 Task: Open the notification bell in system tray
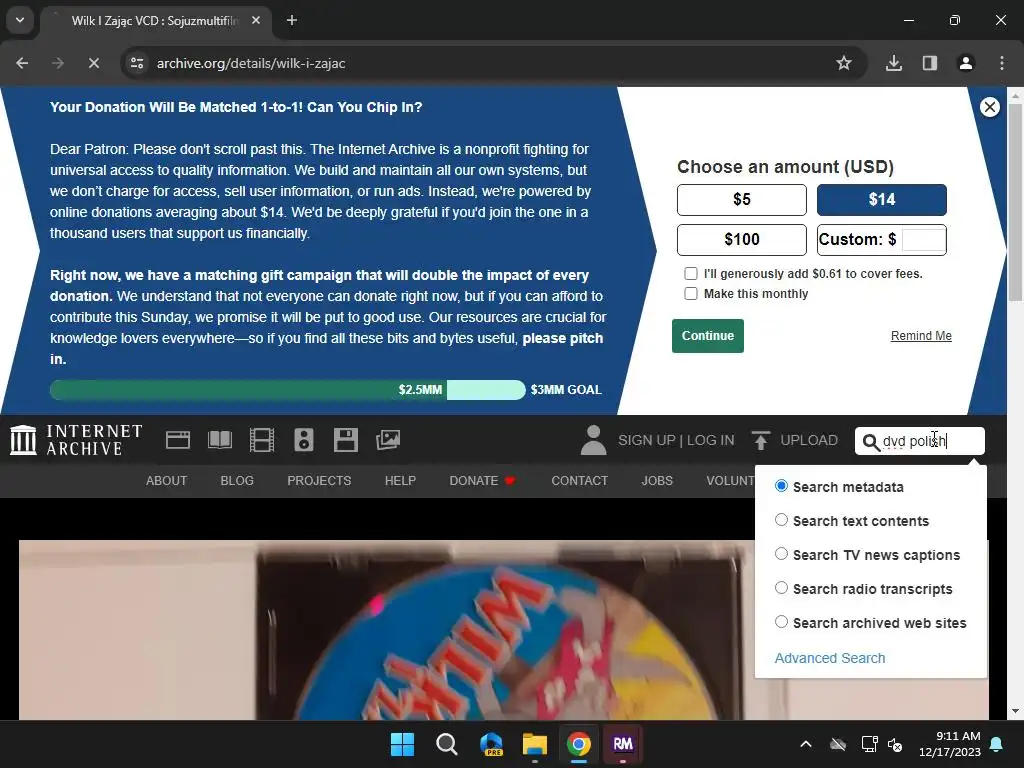pyautogui.click(x=997, y=744)
